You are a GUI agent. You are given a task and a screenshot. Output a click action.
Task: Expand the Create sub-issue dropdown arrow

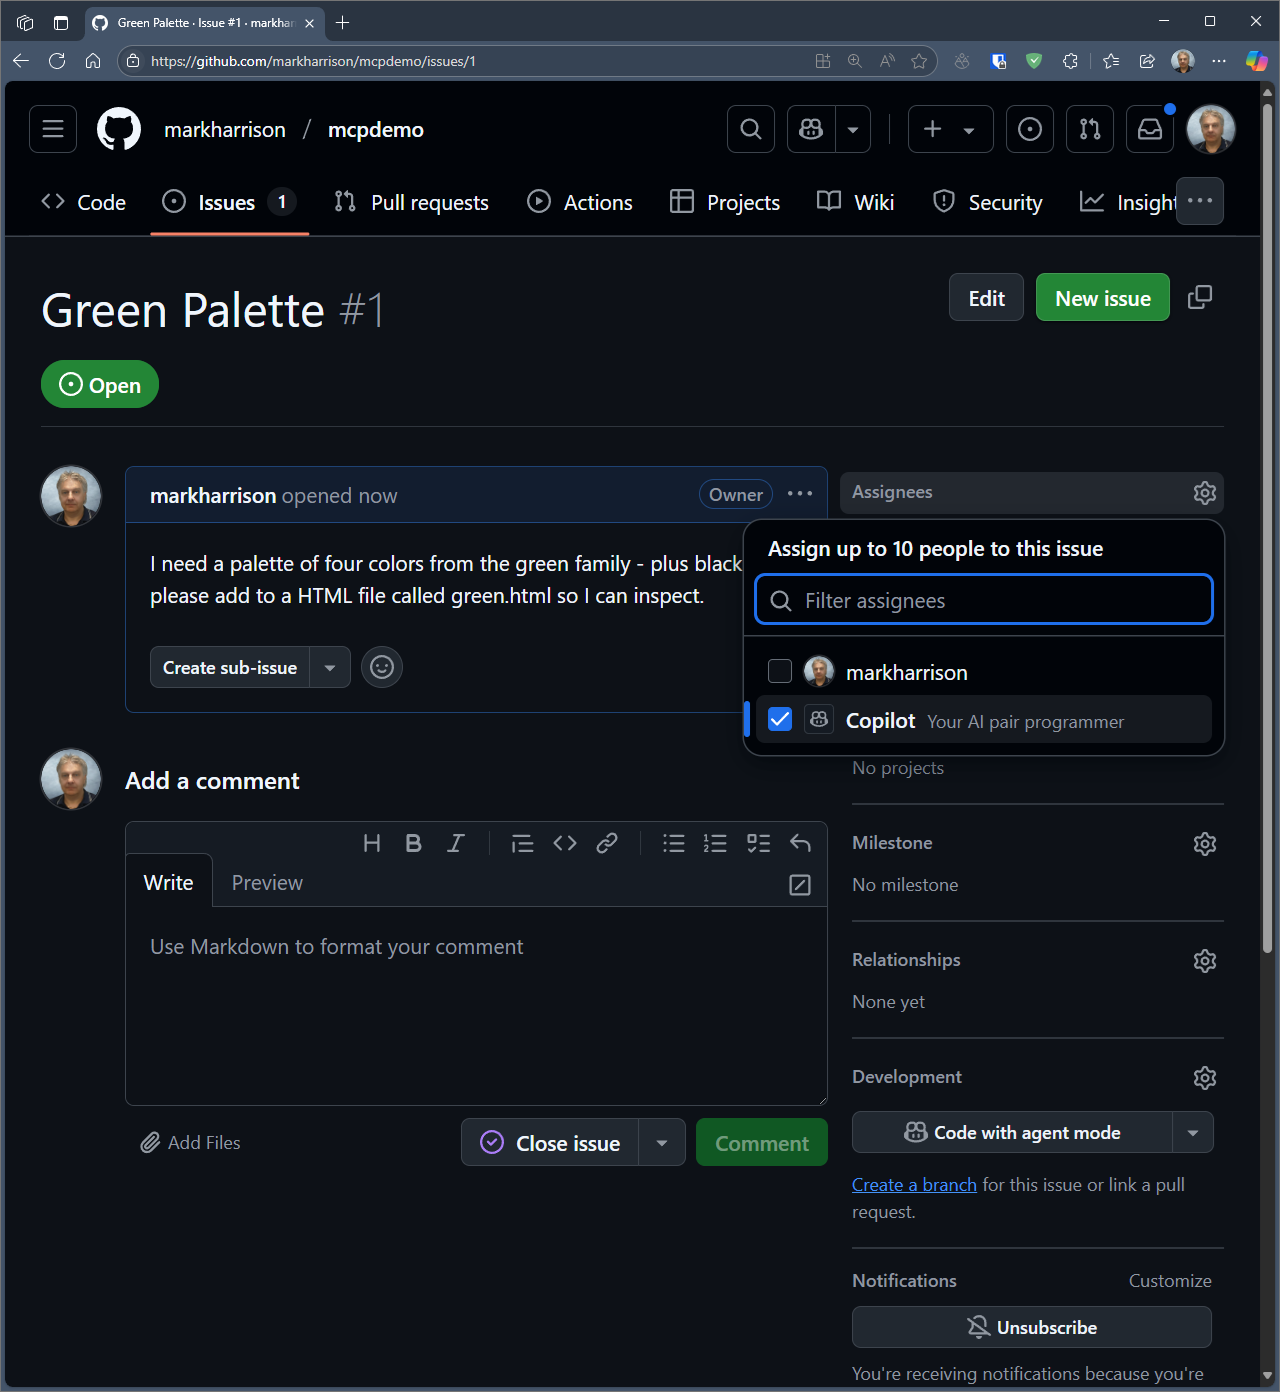point(330,667)
